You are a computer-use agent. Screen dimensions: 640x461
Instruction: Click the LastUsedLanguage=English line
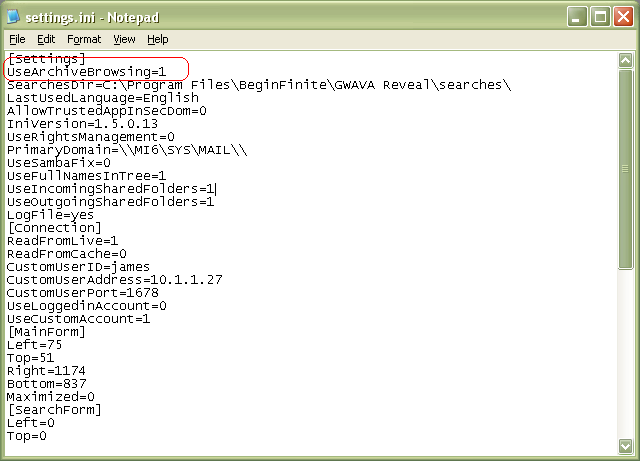point(103,98)
